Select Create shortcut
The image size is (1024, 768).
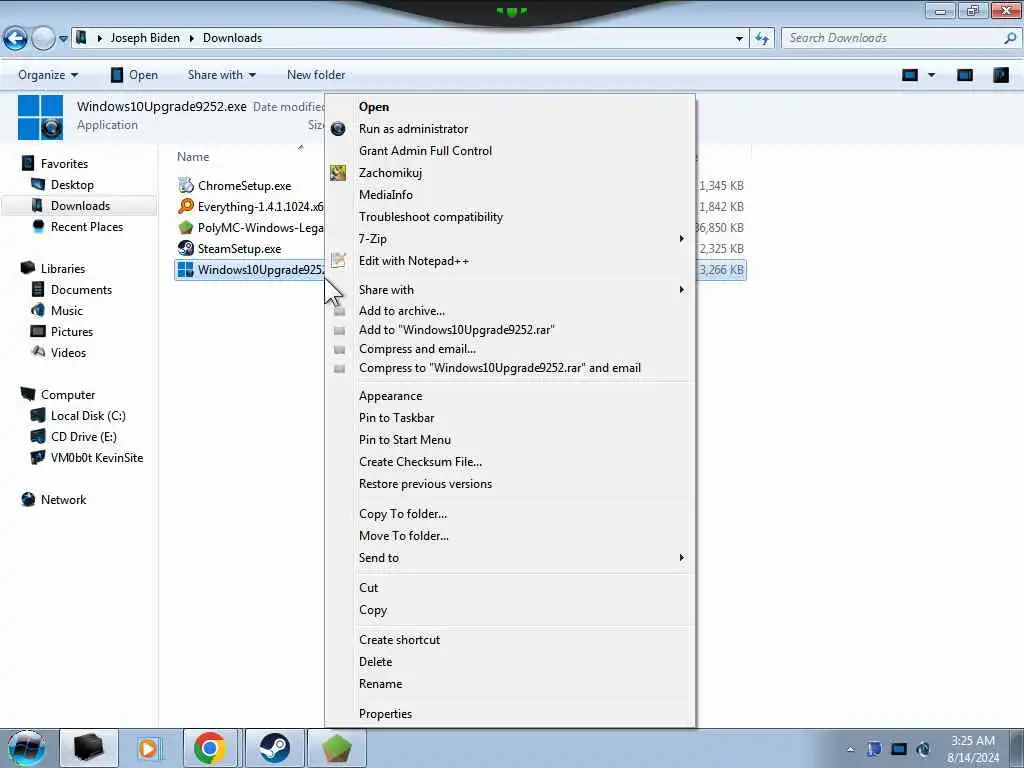click(399, 640)
